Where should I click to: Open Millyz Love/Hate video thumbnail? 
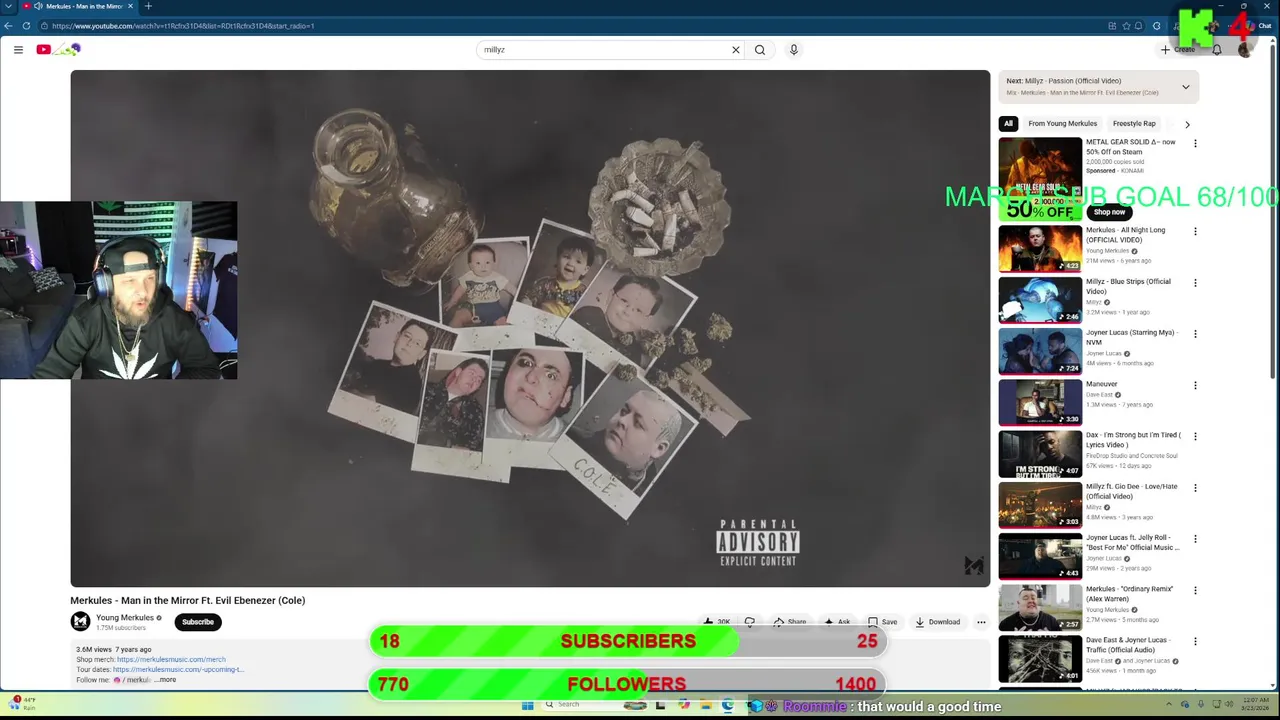[x=1040, y=504]
